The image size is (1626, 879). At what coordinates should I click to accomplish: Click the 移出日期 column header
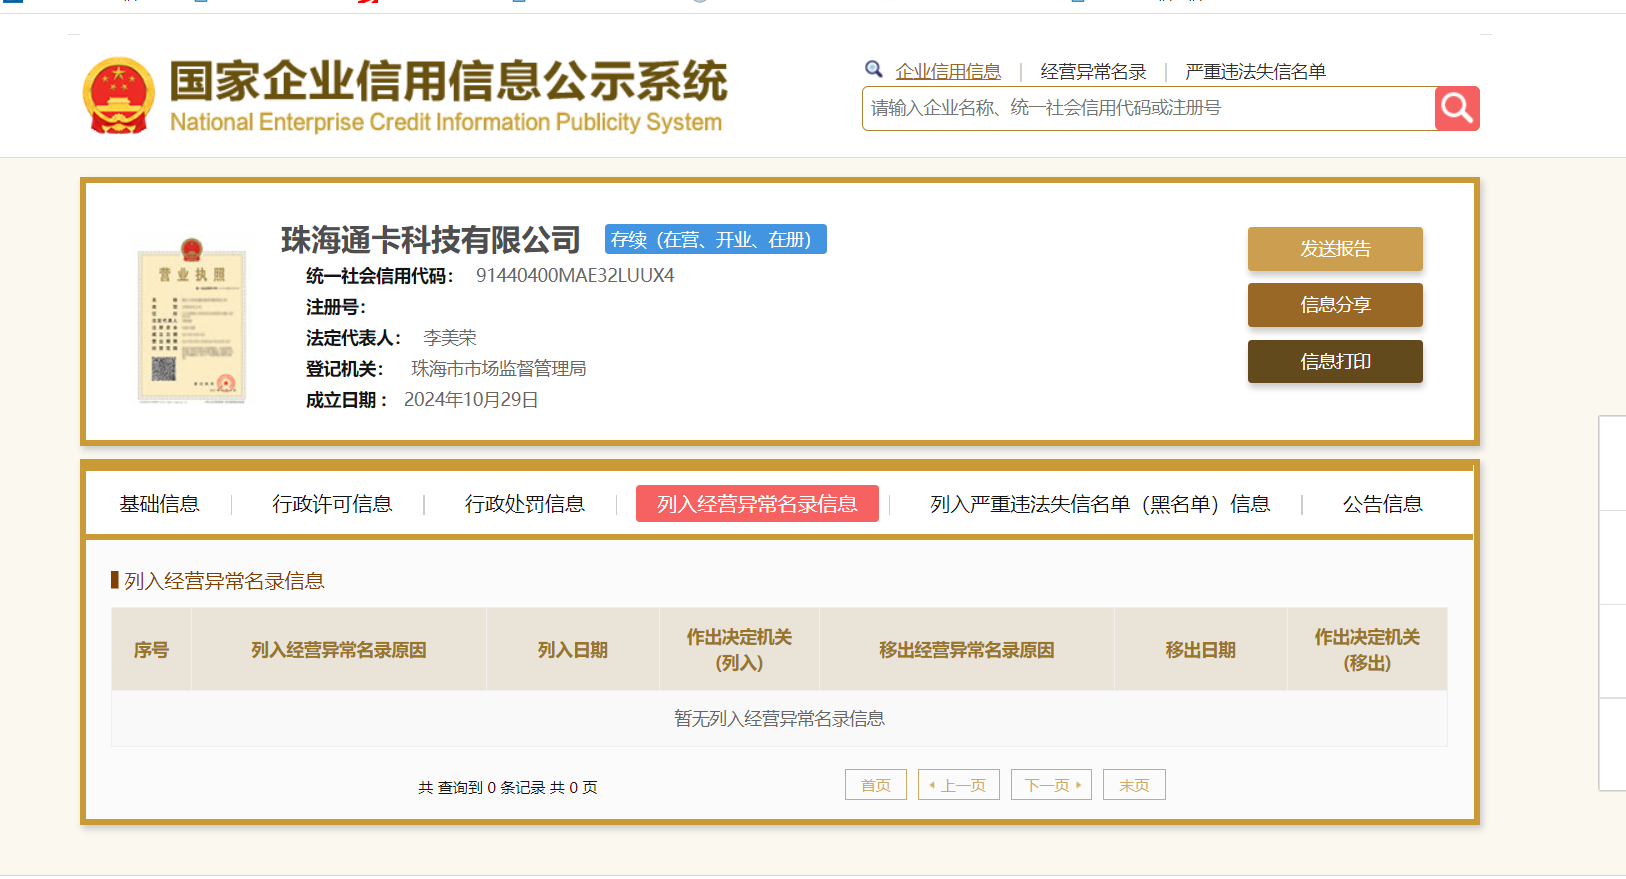click(x=1201, y=650)
